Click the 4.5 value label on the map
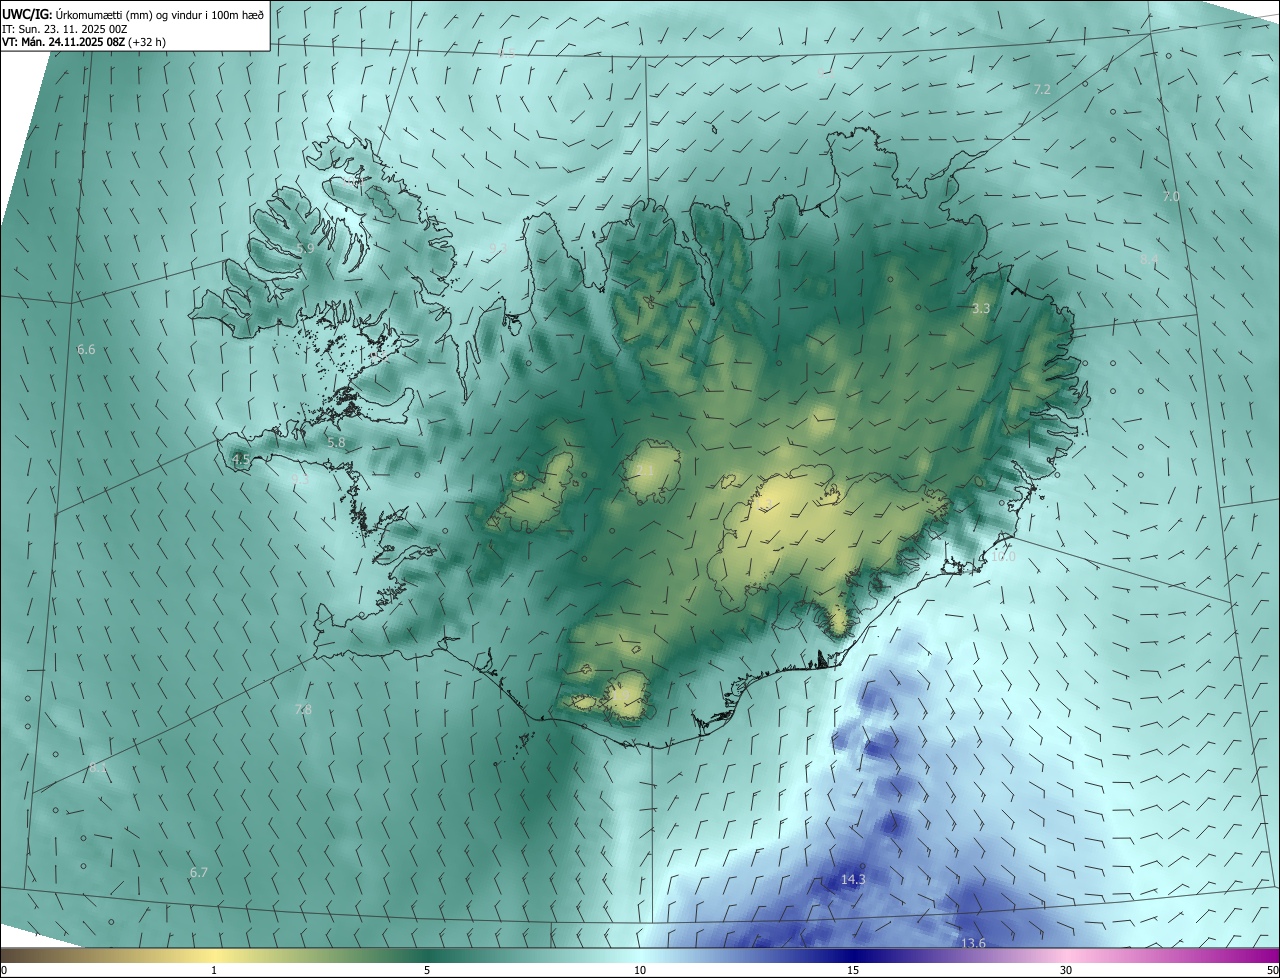 click(241, 460)
